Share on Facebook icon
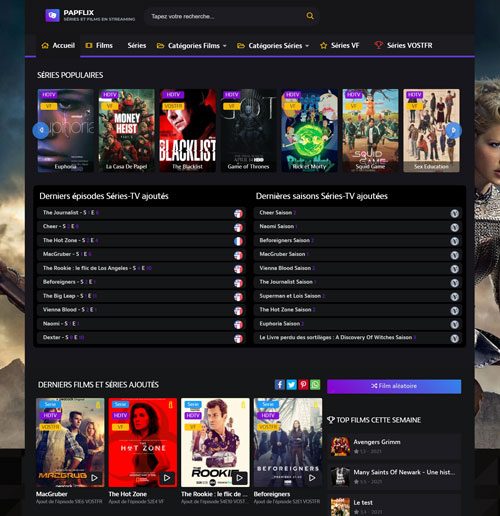 coord(280,385)
